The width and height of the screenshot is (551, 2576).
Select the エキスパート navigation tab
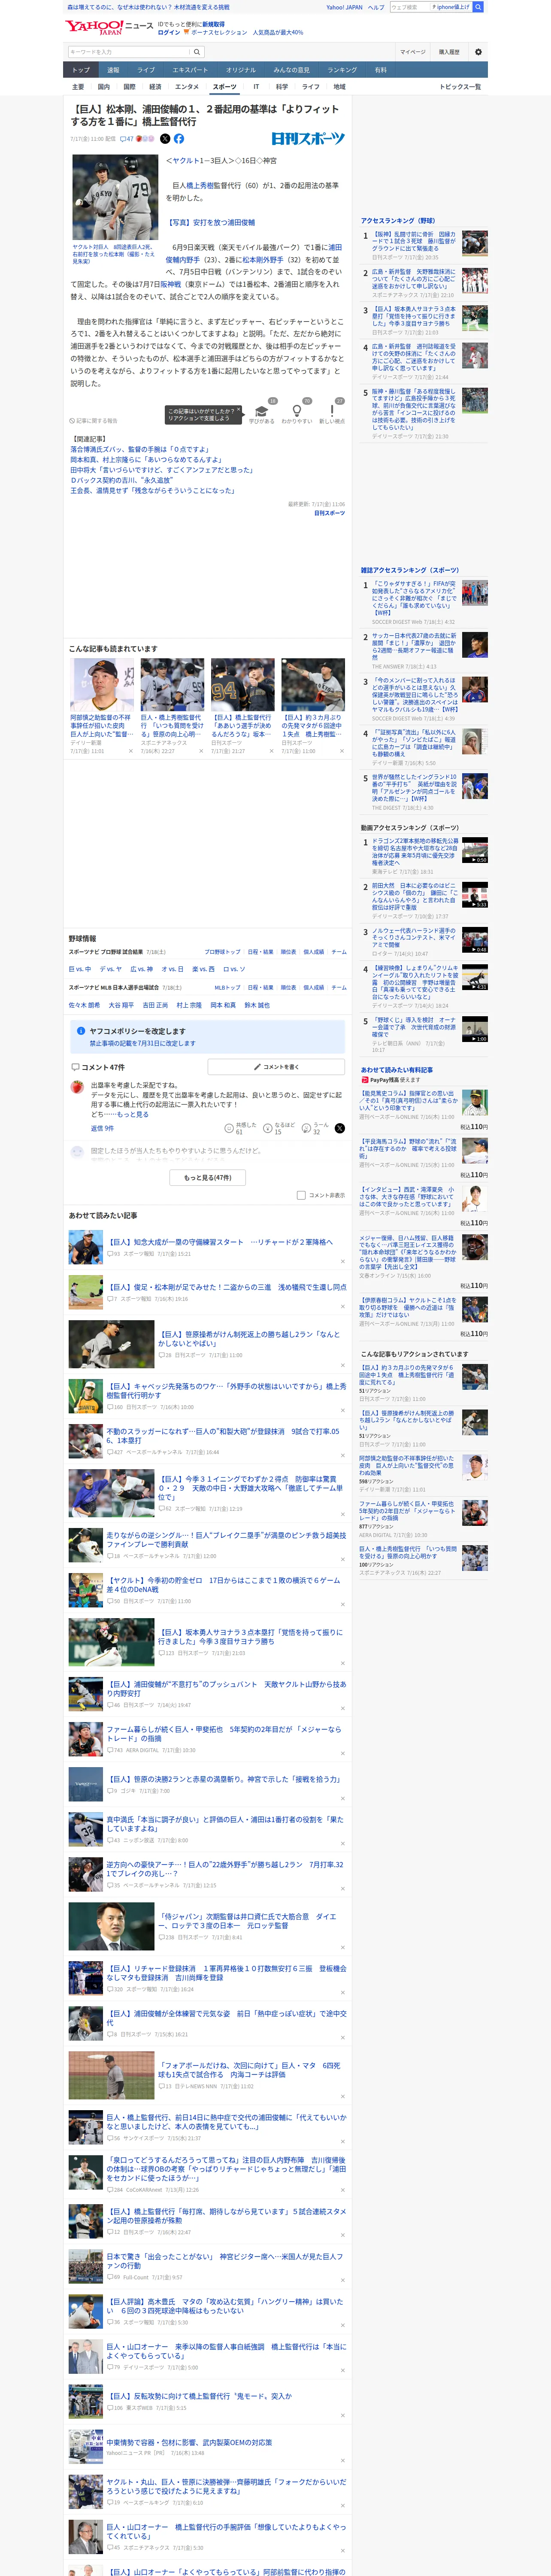(190, 70)
